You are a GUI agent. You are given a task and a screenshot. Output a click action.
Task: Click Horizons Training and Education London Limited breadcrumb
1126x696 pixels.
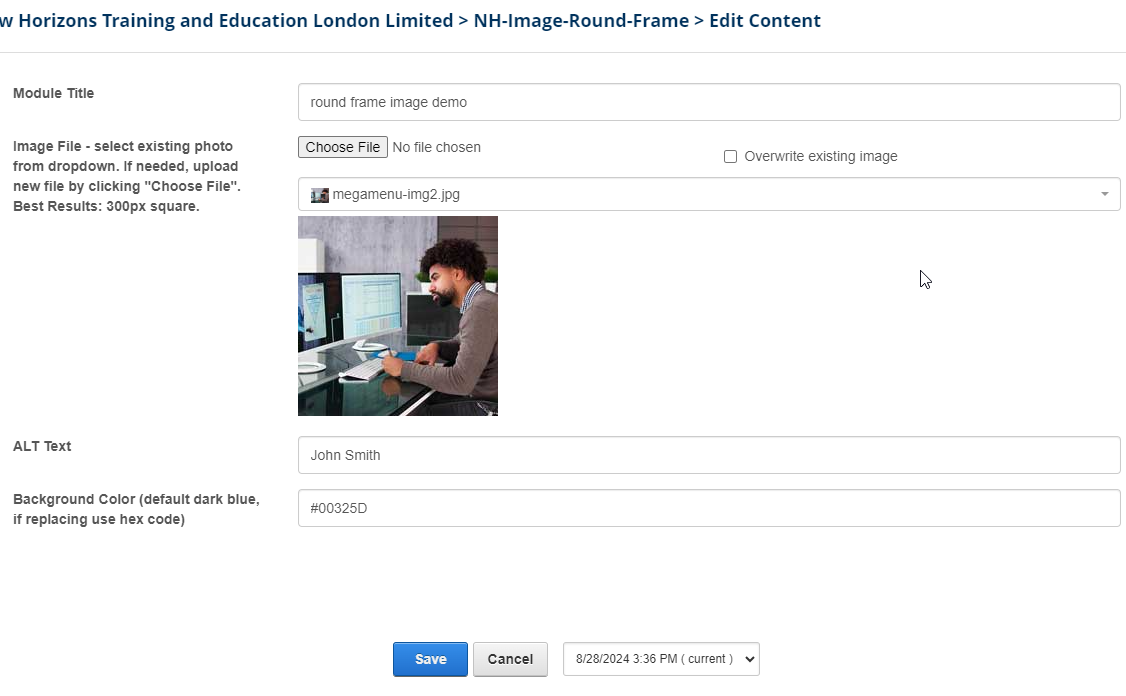[x=230, y=21]
